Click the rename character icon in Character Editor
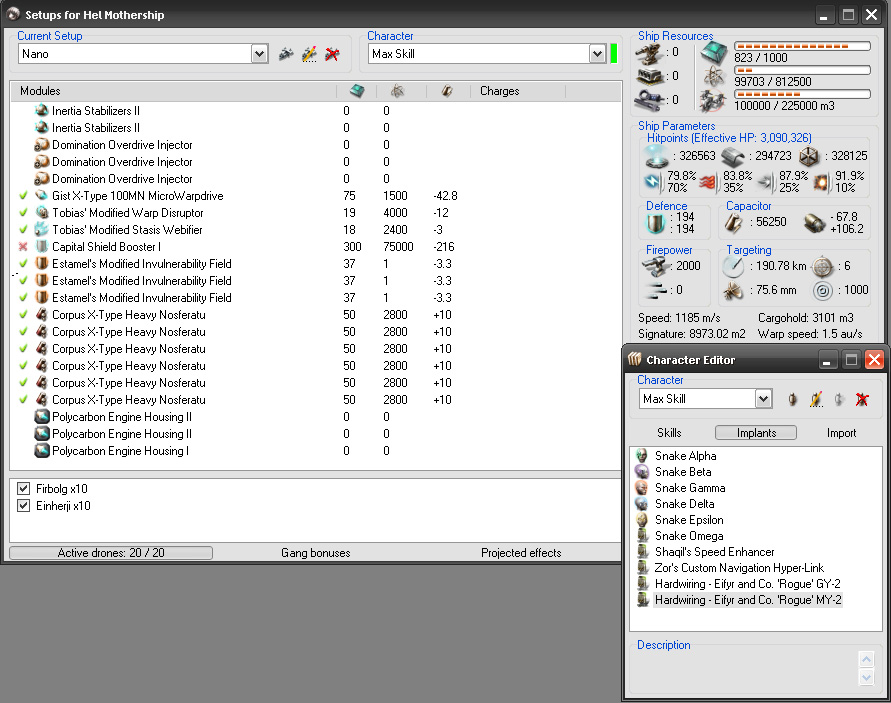The image size is (891, 703). tap(816, 400)
